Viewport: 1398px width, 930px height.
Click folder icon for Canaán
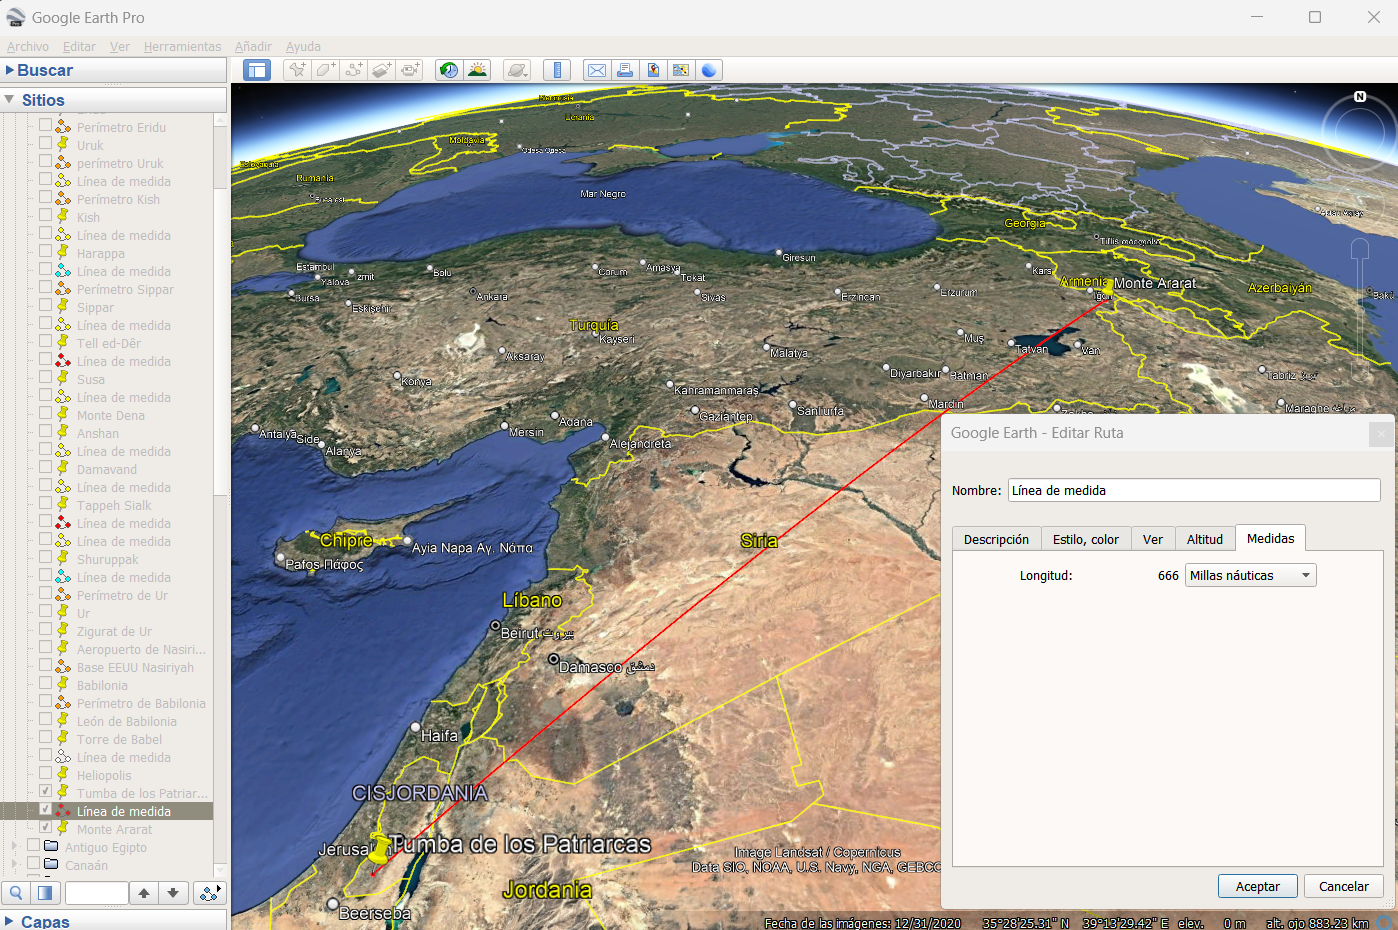51,865
